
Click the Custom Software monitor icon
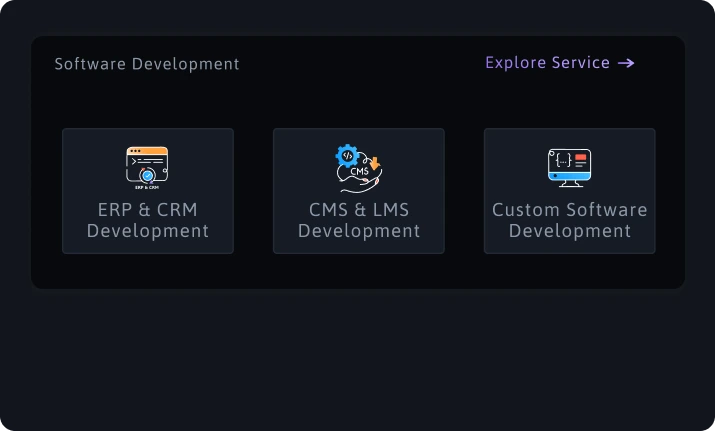(570, 167)
